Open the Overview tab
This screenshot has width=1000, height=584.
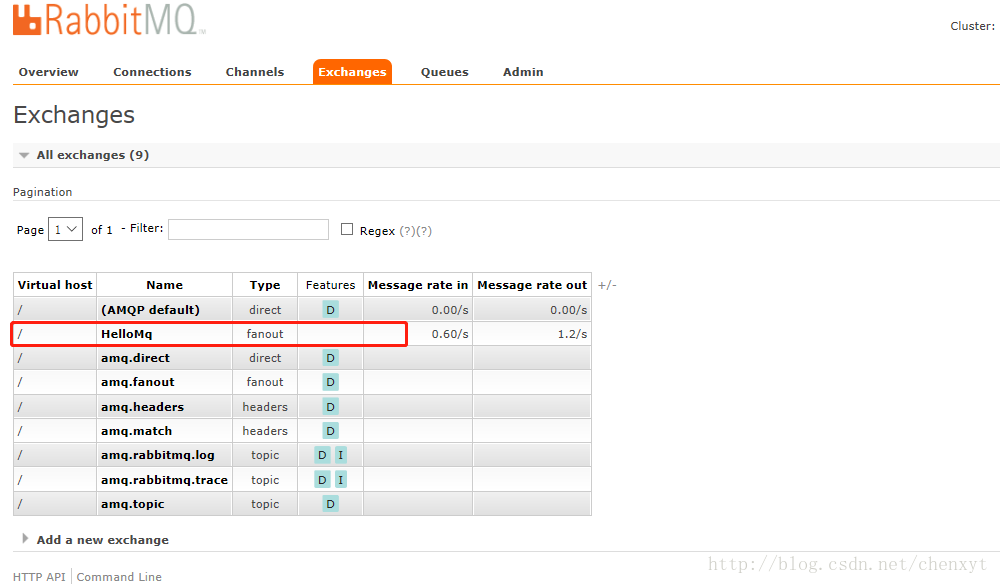click(48, 72)
